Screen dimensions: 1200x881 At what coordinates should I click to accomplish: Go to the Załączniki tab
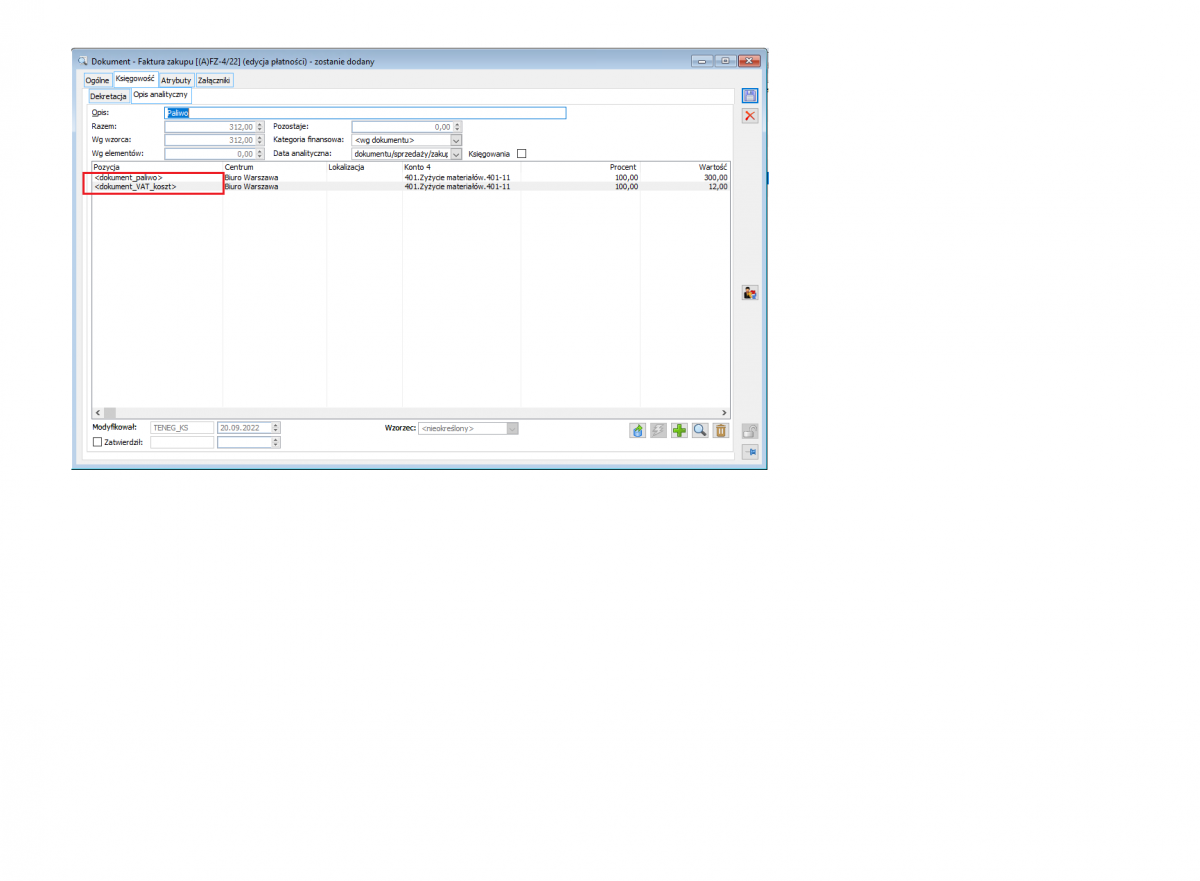point(214,80)
